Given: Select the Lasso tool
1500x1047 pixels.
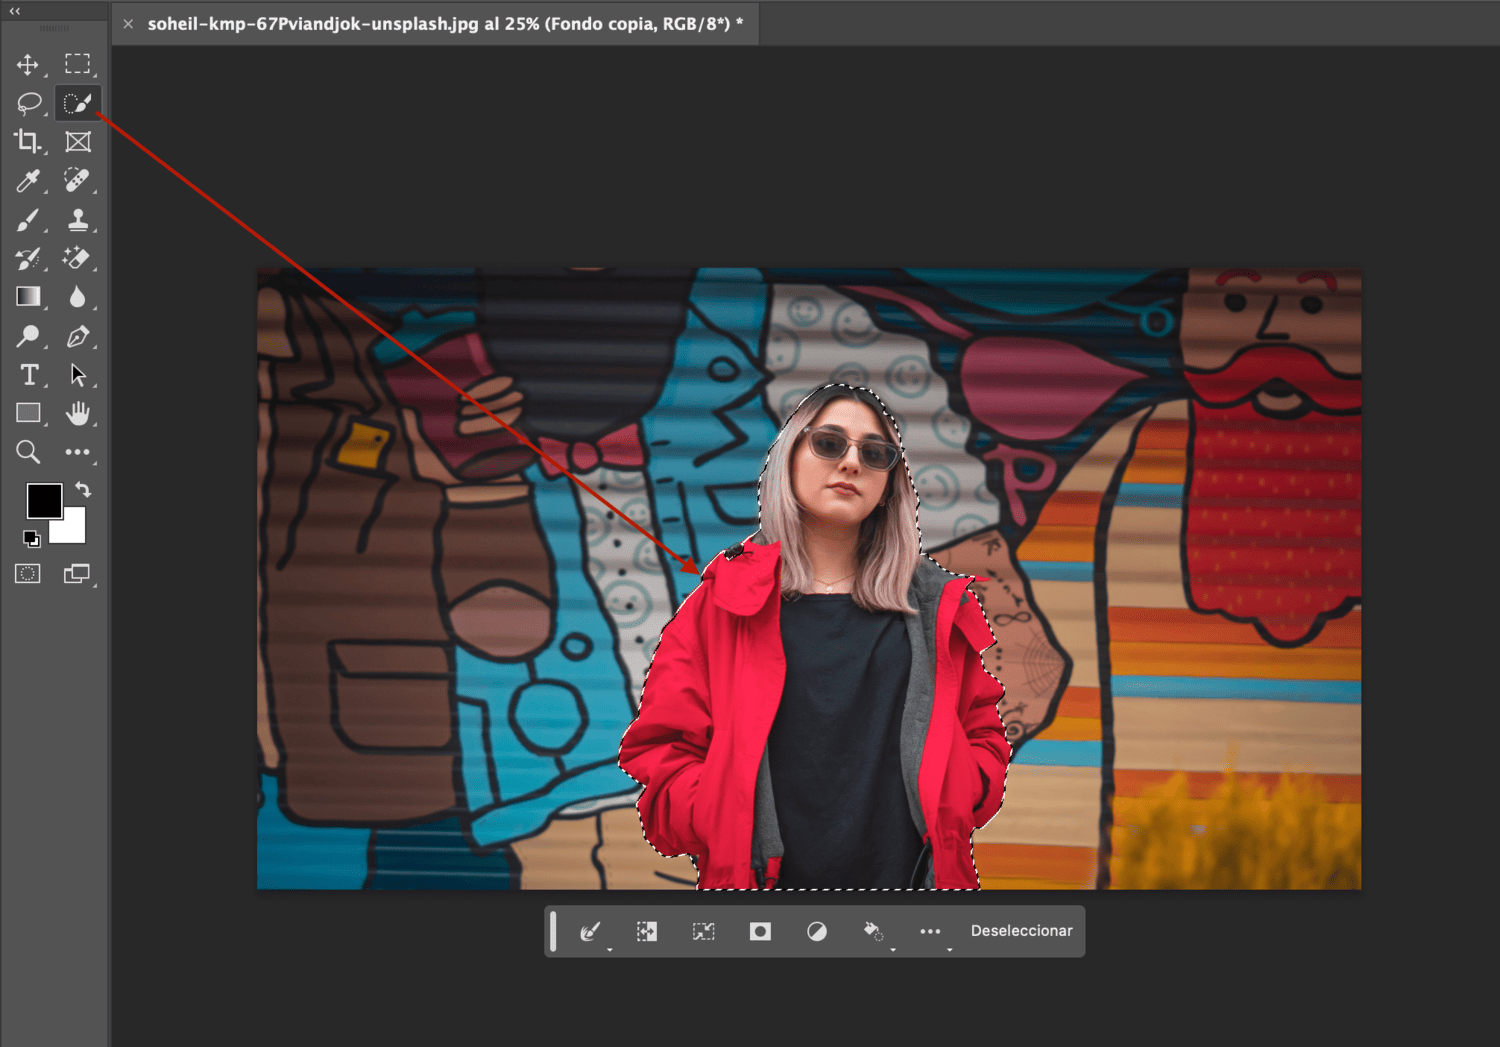Looking at the screenshot, I should [29, 103].
